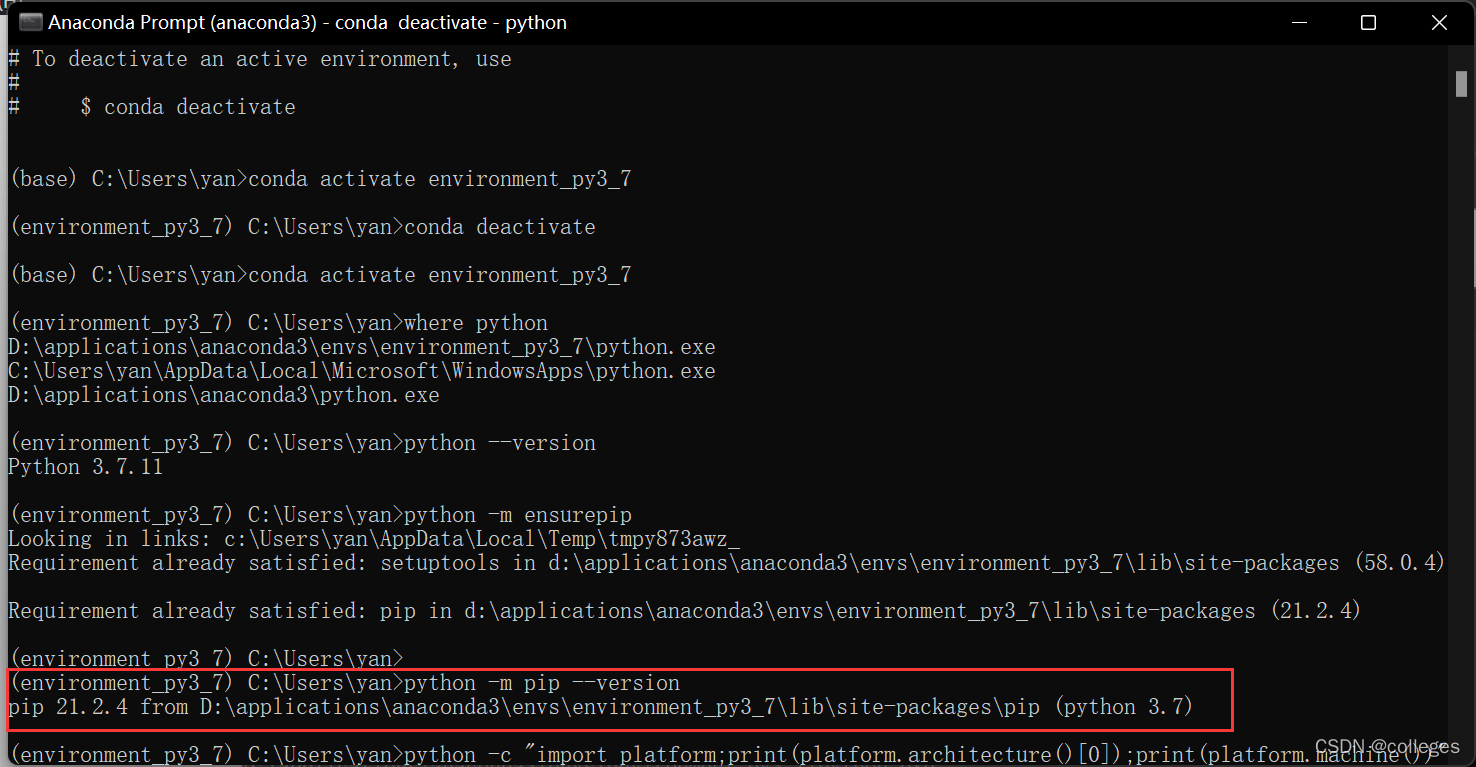Viewport: 1476px width, 767px height.
Task: Click the 'import platform' command line
Action: coord(727,753)
